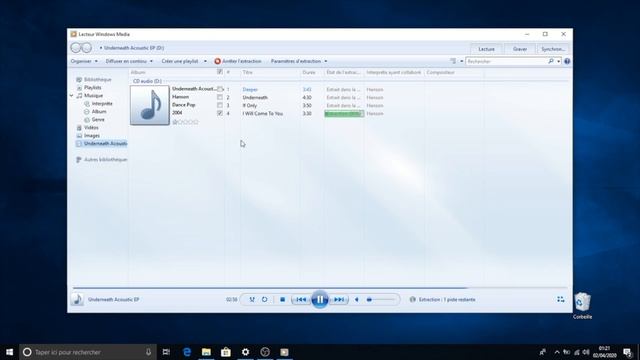Toggle the select-all tracks checkbox in header

220,72
